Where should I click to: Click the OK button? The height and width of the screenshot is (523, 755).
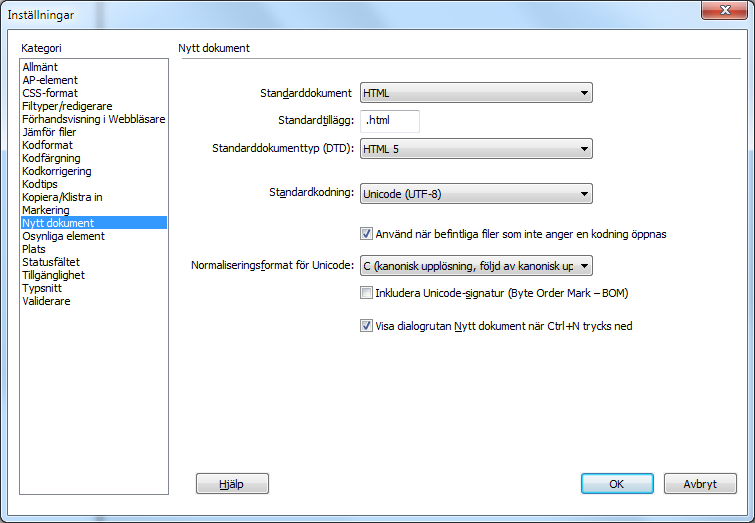point(617,484)
